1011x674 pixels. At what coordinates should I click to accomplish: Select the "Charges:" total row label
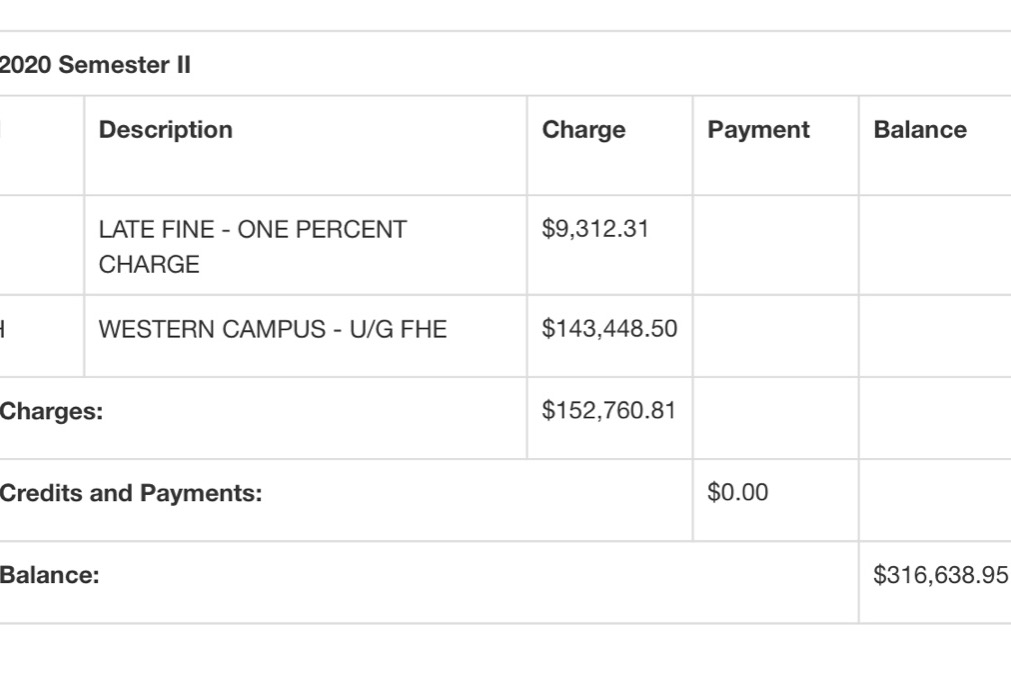[x=52, y=411]
